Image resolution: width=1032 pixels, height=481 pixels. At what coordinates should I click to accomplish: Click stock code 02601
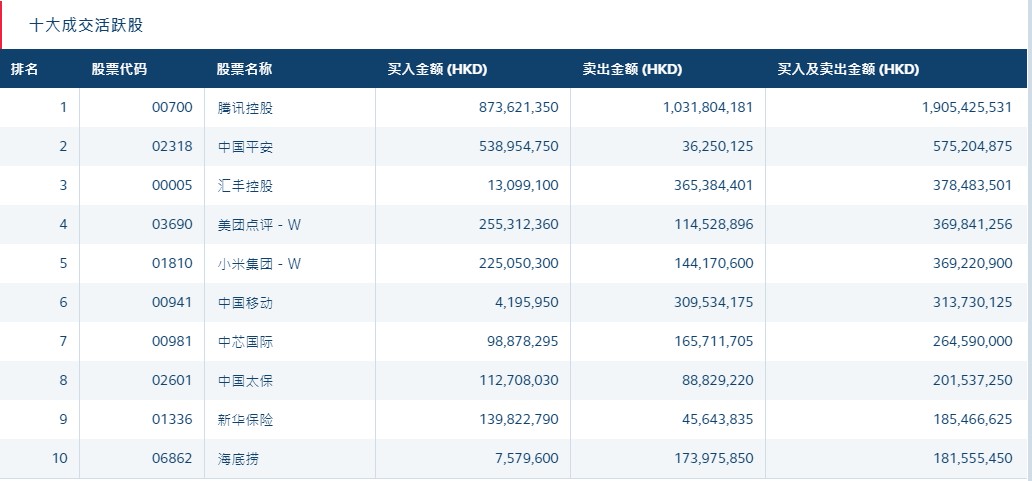point(172,380)
